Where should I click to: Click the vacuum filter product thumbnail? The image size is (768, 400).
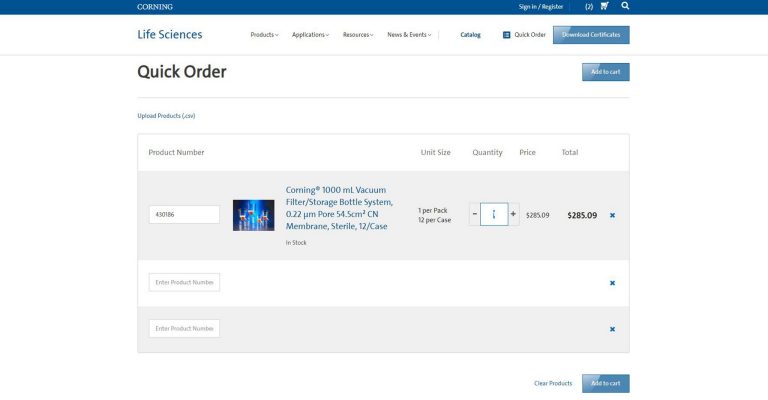254,215
